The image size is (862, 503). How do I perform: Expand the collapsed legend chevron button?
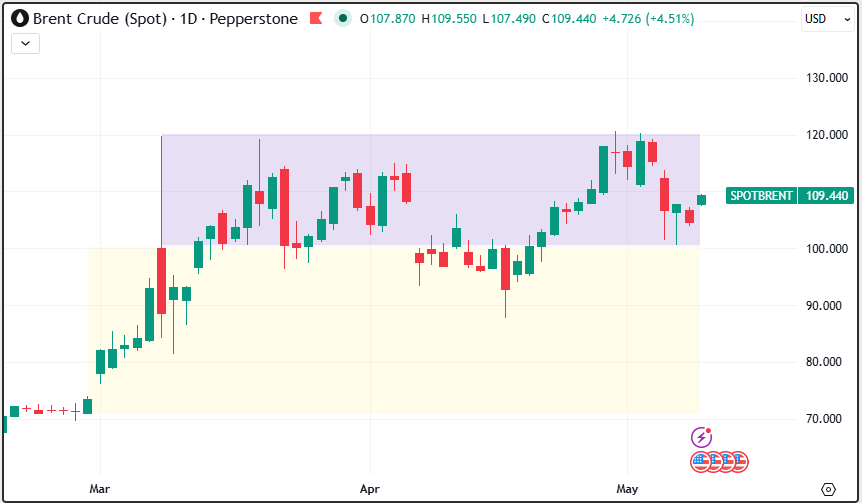click(25, 43)
